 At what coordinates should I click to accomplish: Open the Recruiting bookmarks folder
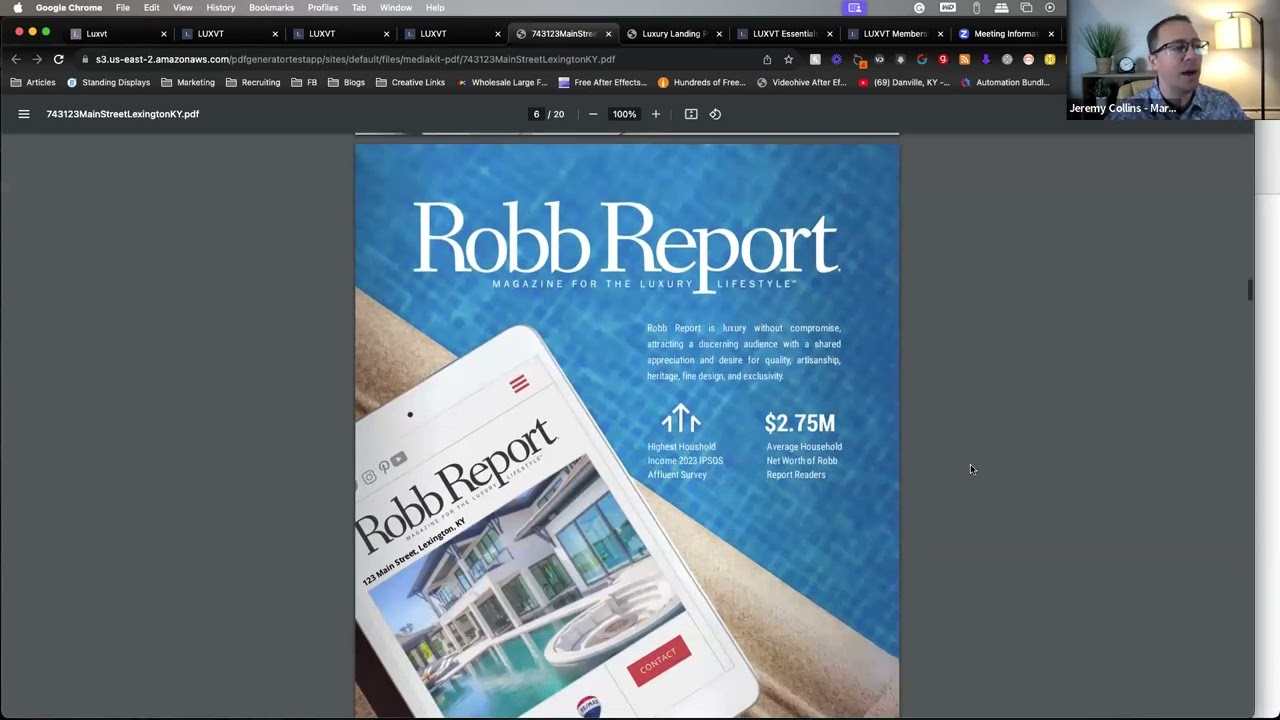253,83
